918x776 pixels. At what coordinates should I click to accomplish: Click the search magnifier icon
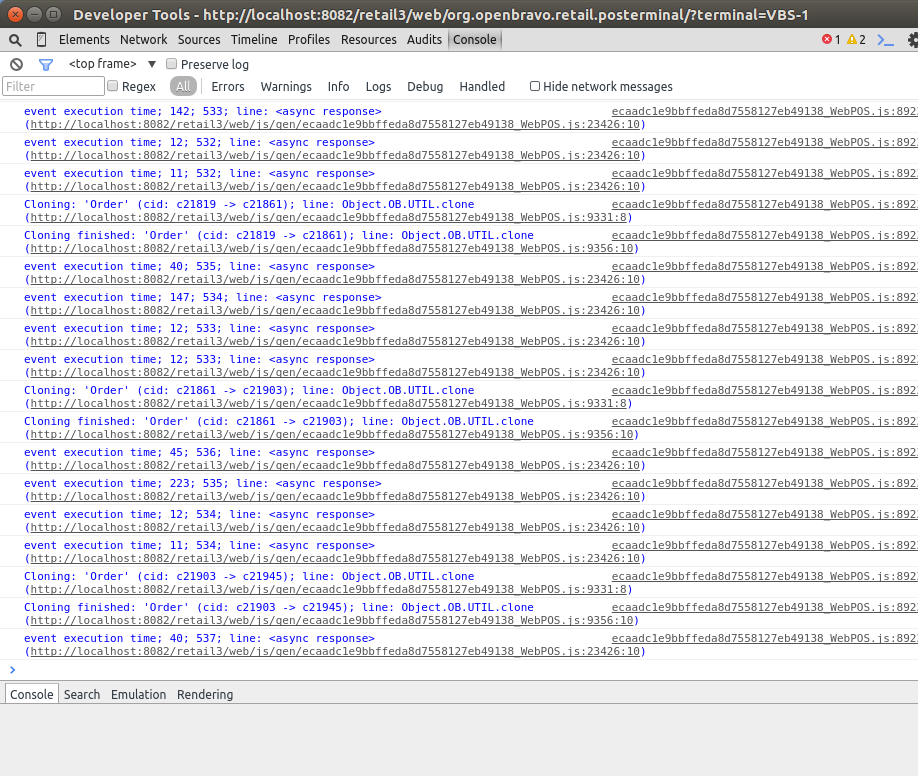(x=15, y=40)
